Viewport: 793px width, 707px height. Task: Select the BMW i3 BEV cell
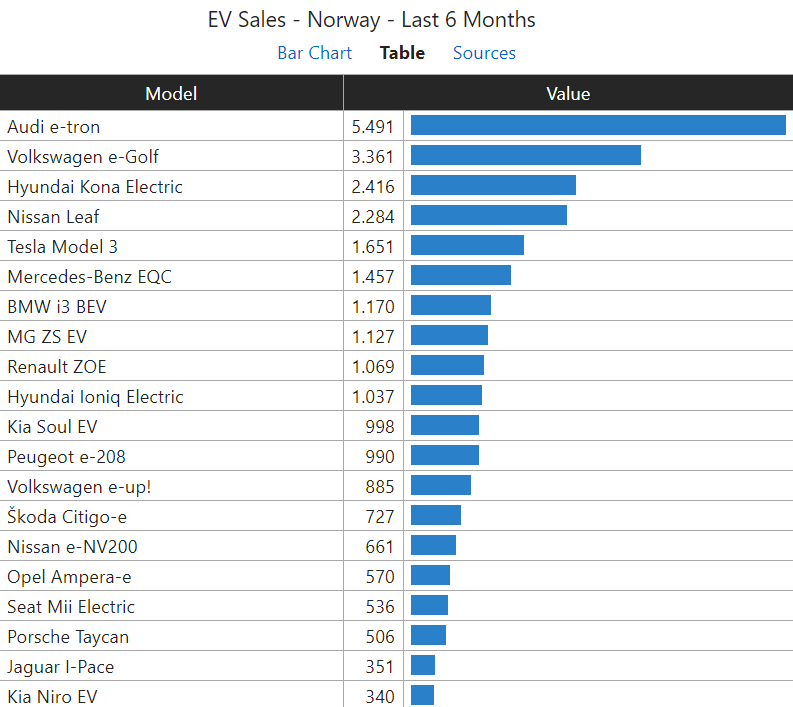(x=171, y=306)
